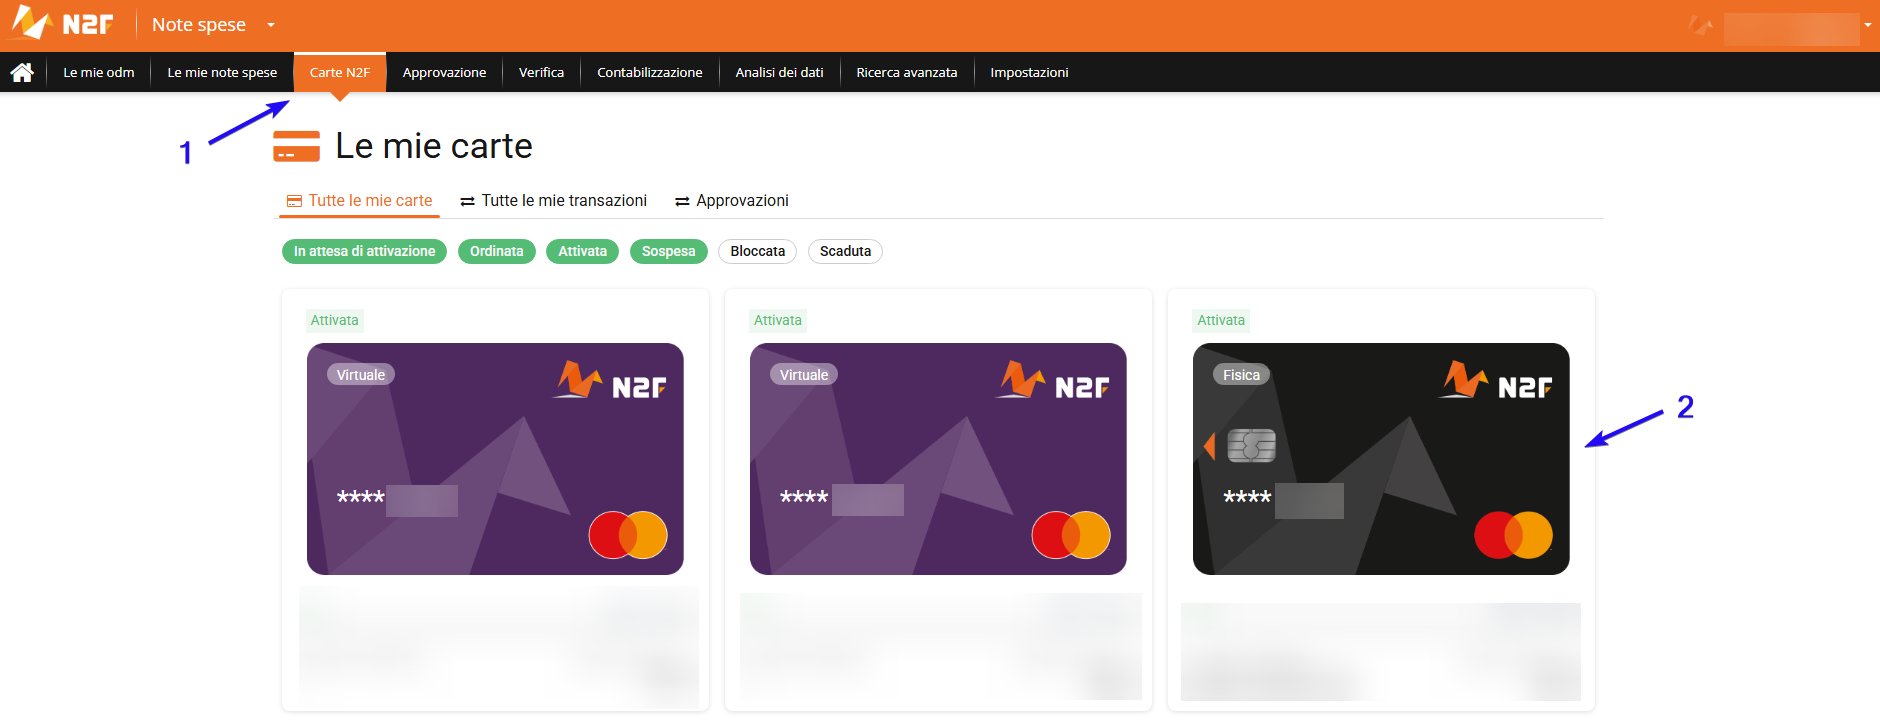Expand the Note spese module dropdown
Viewport: 1880px width, 728px height.
(x=271, y=25)
